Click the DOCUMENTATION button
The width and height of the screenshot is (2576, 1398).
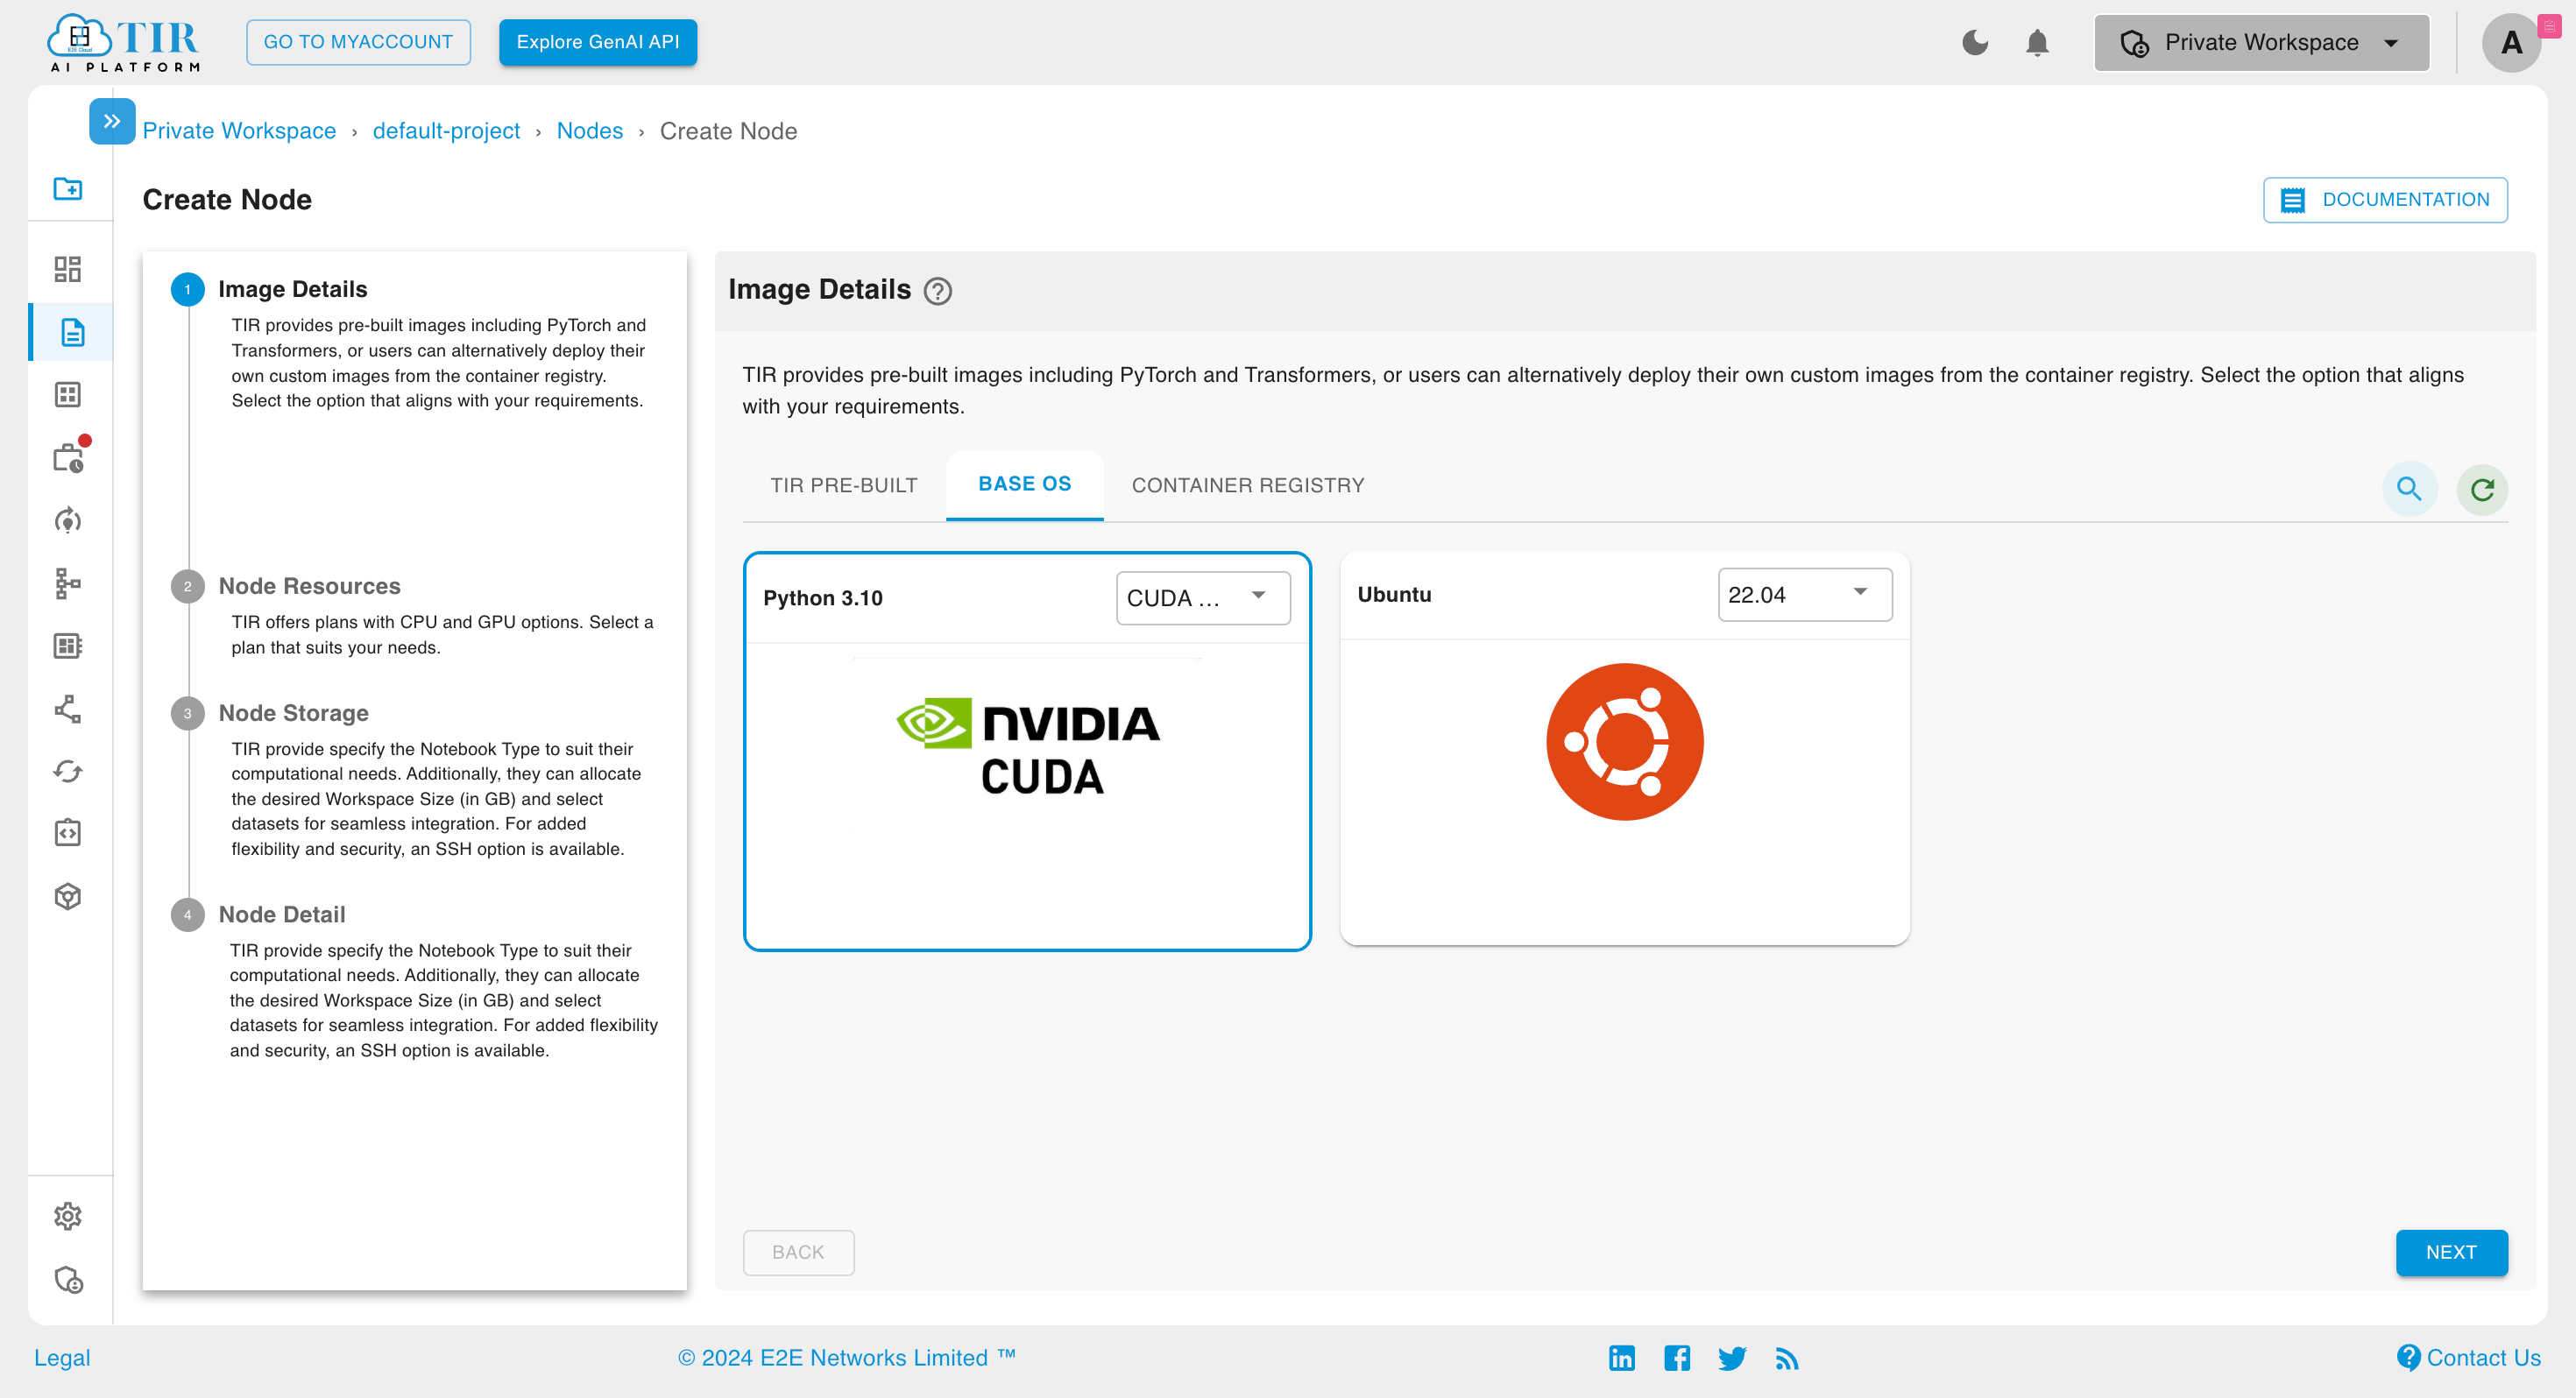(x=2390, y=200)
